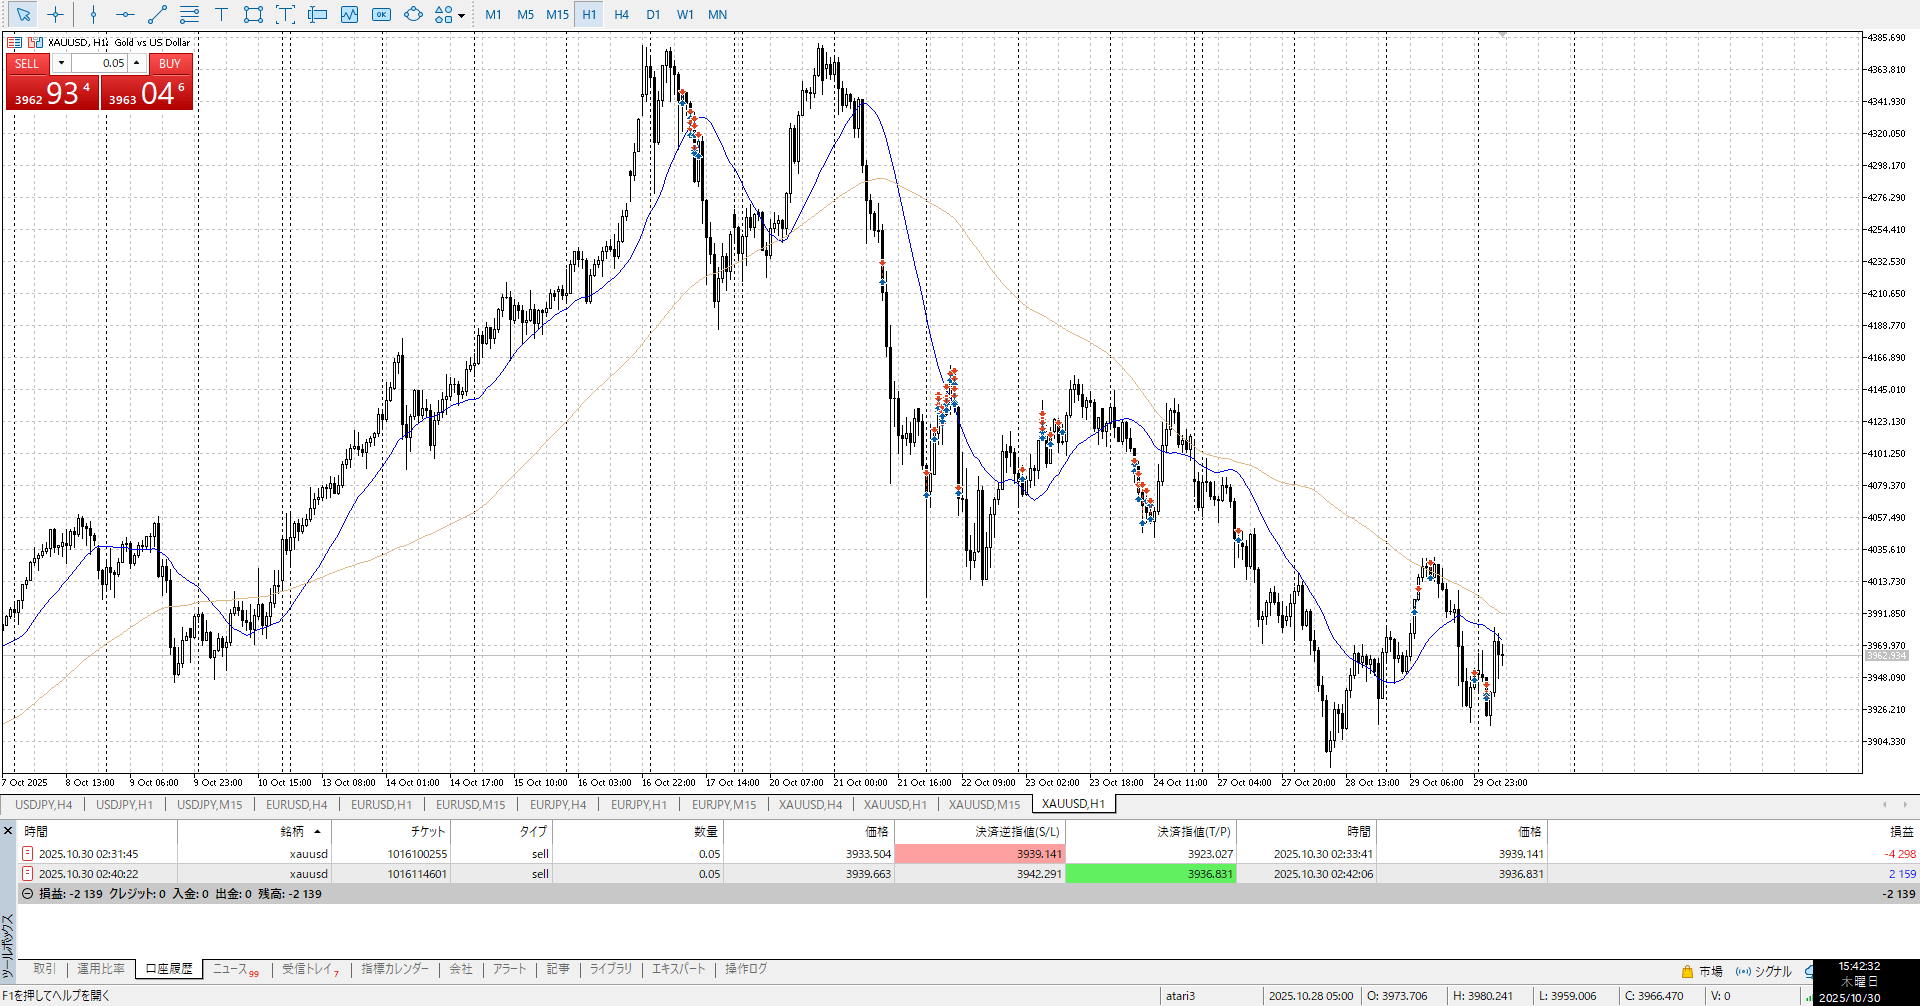Switch chart to H4 timeframe
Screen dimensions: 1920x1006
point(621,14)
